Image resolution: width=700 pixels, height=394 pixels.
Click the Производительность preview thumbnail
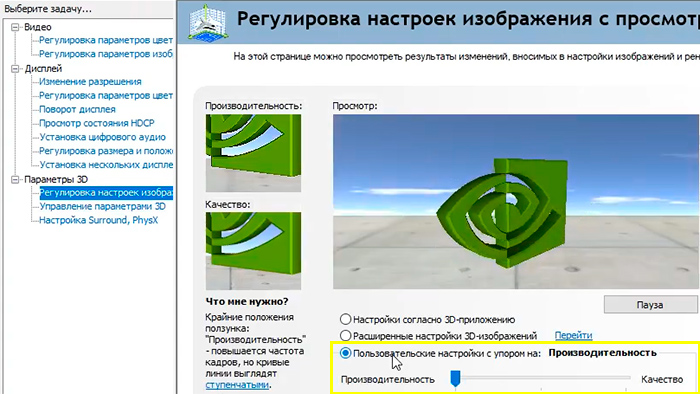click(253, 153)
